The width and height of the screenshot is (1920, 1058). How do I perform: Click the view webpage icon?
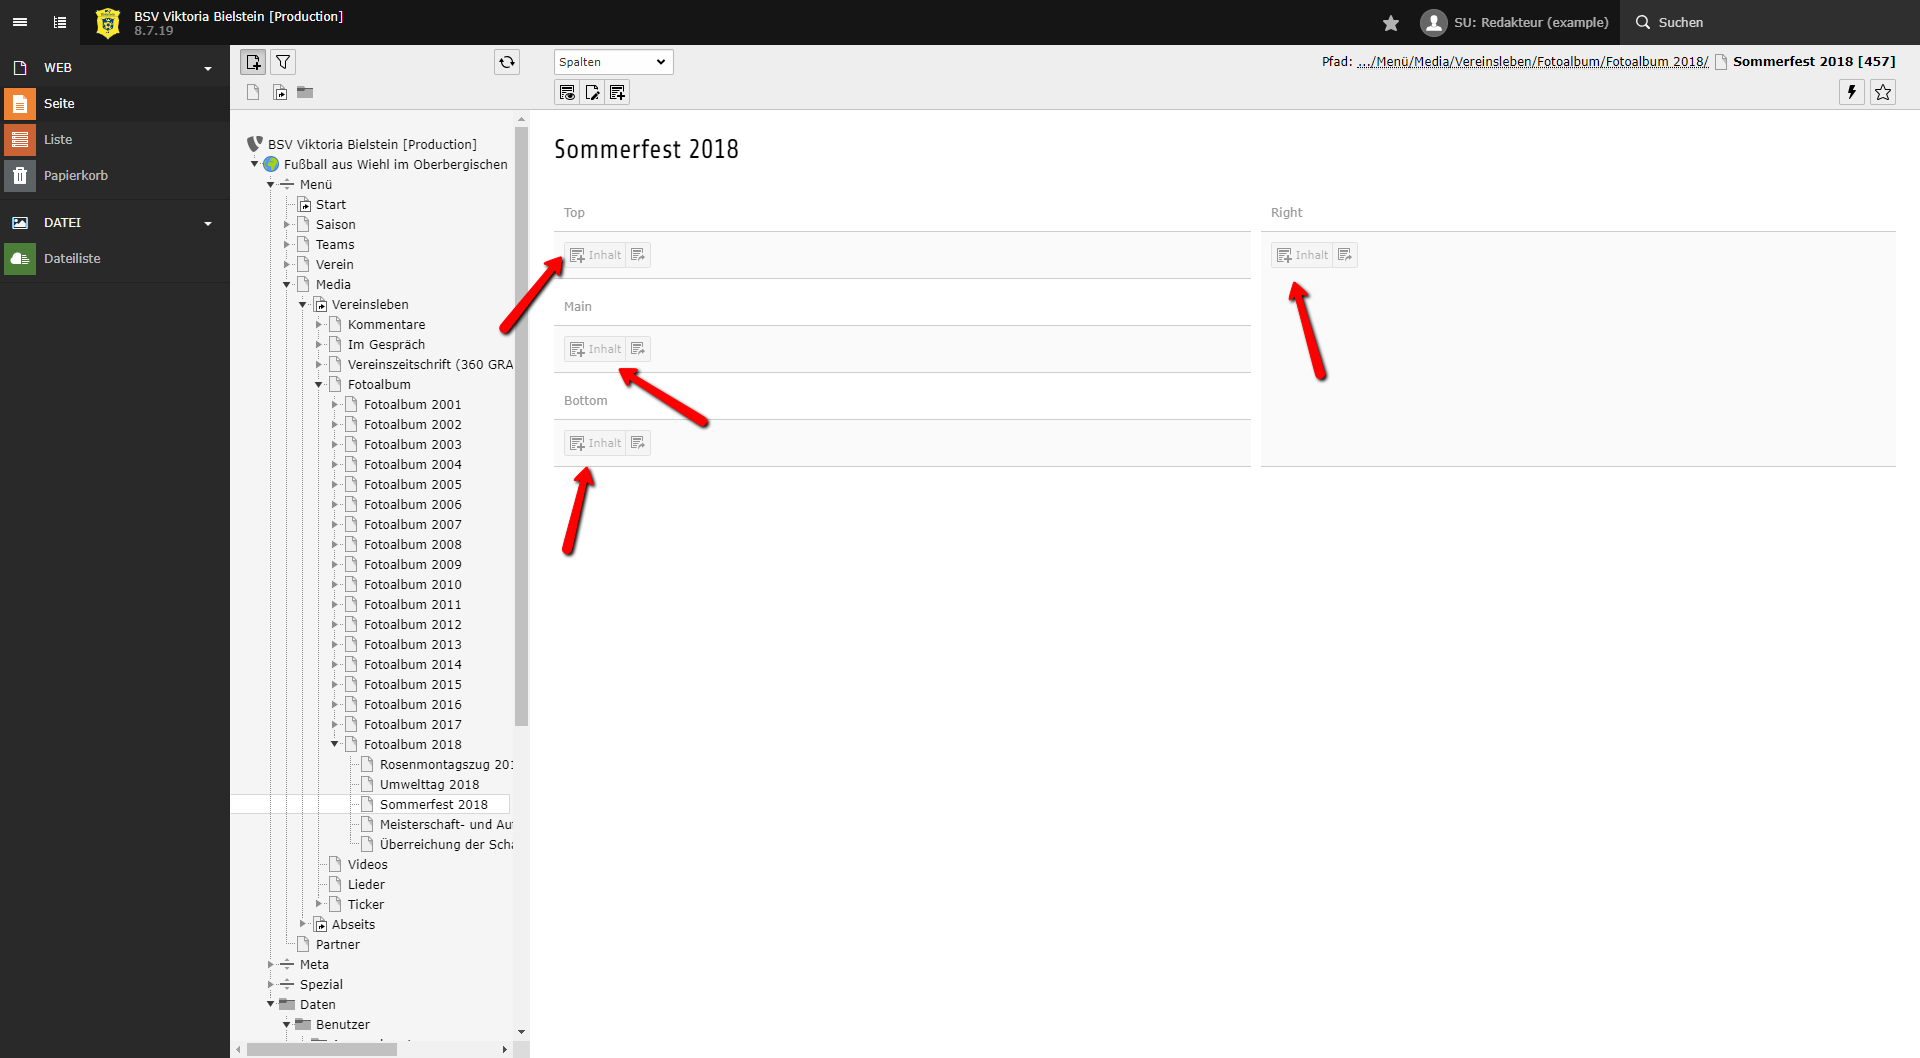[x=567, y=93]
